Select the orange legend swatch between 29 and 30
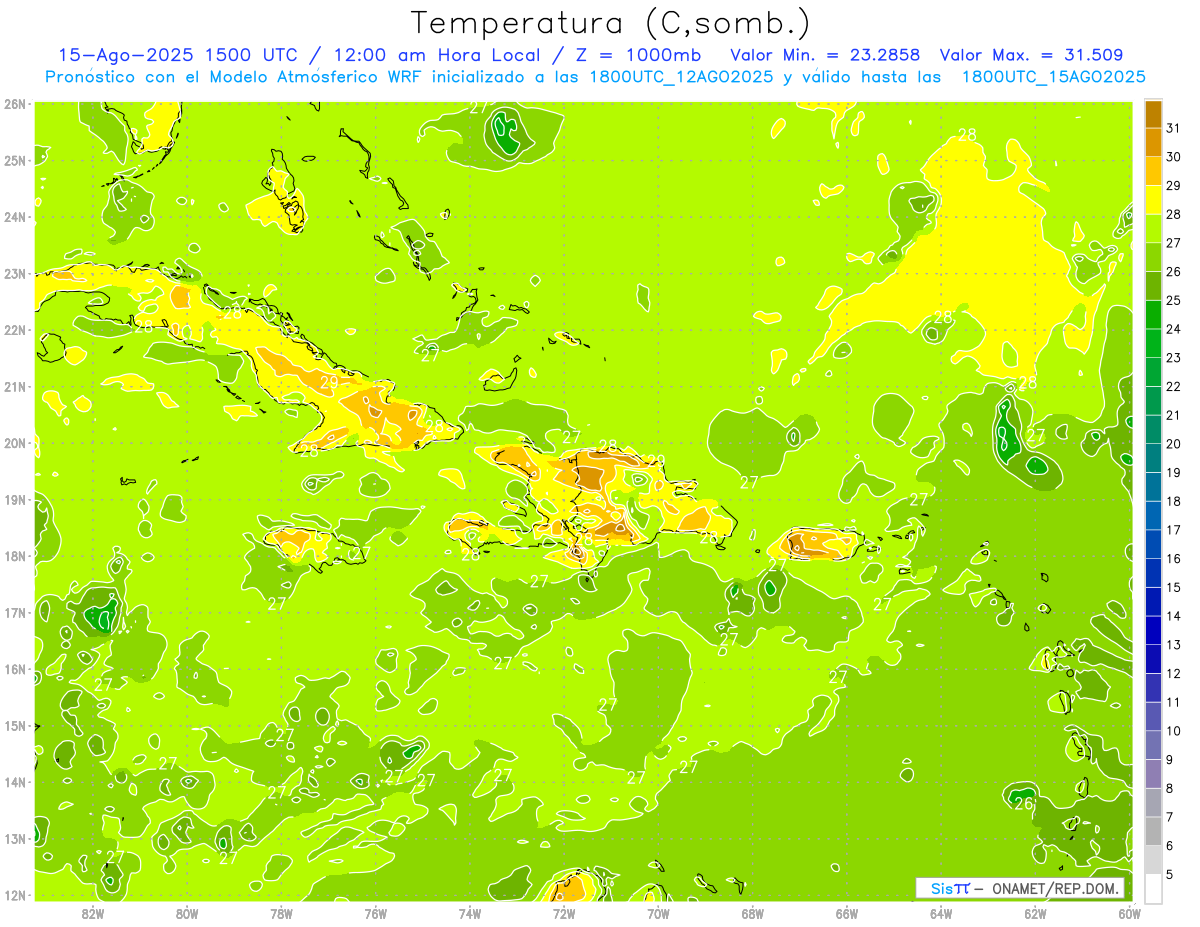The height and width of the screenshot is (927, 1200). coord(1153,171)
